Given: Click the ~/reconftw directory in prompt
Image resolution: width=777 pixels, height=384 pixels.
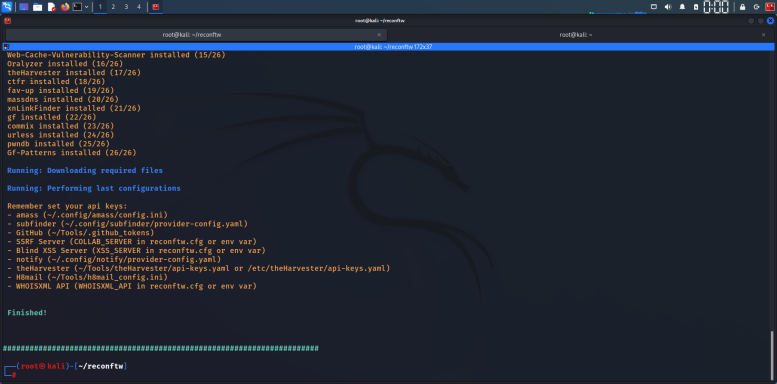Looking at the screenshot, I should 101,366.
